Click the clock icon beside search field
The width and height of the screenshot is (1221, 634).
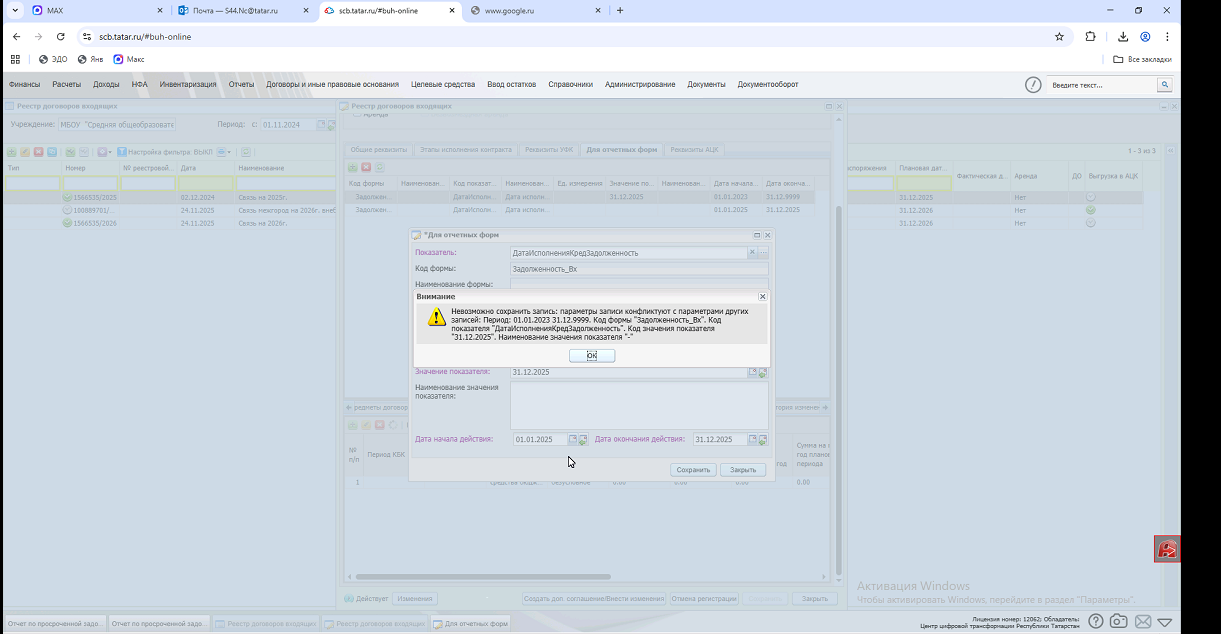(1033, 85)
